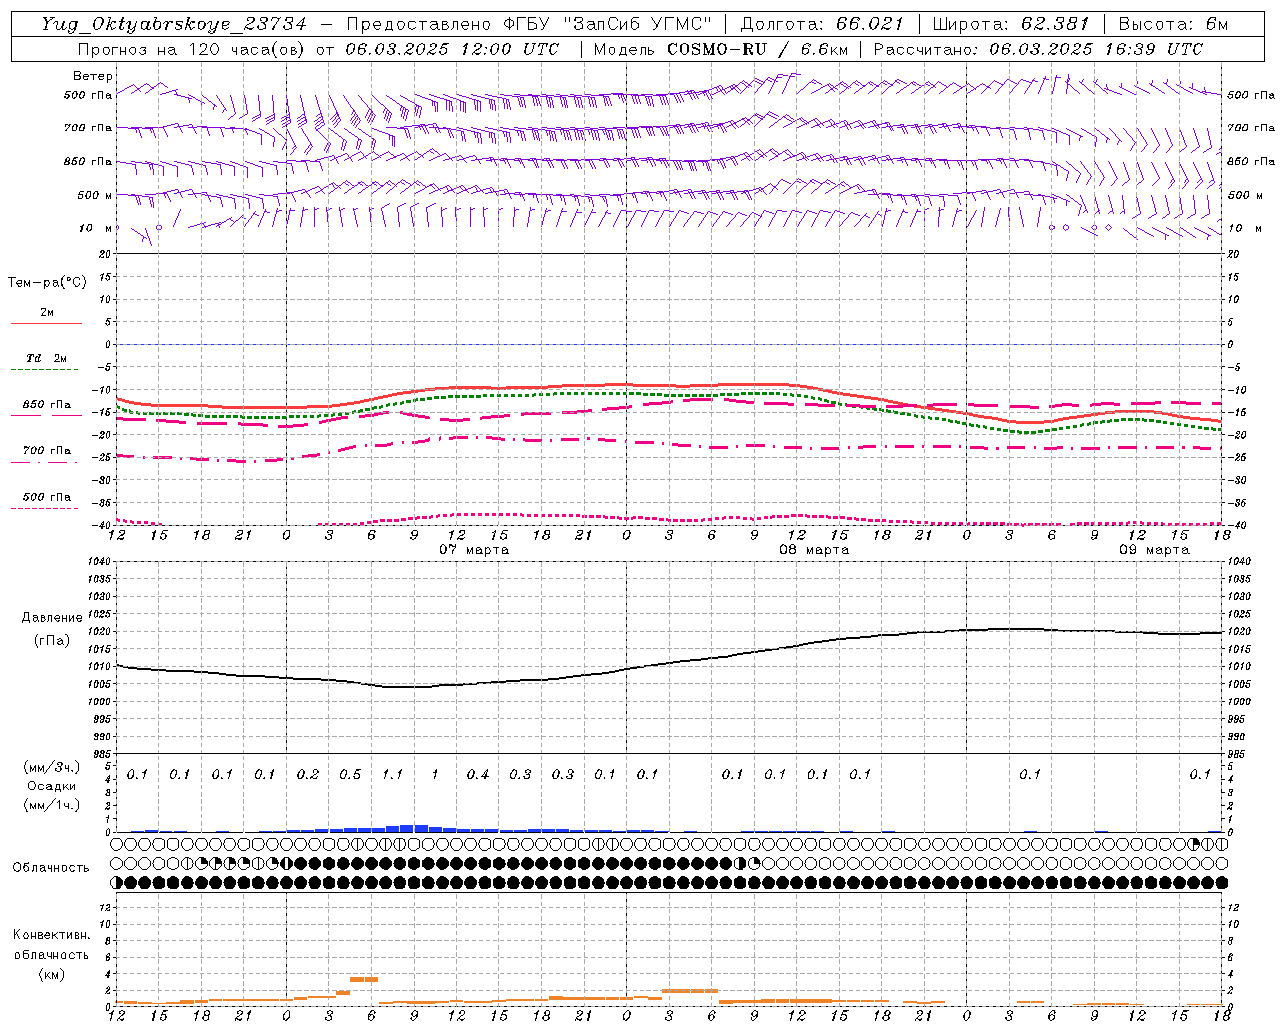This screenshot has width=1280, height=1024.
Task: Click the 0.4 precipitation amount value
Action: click(477, 774)
